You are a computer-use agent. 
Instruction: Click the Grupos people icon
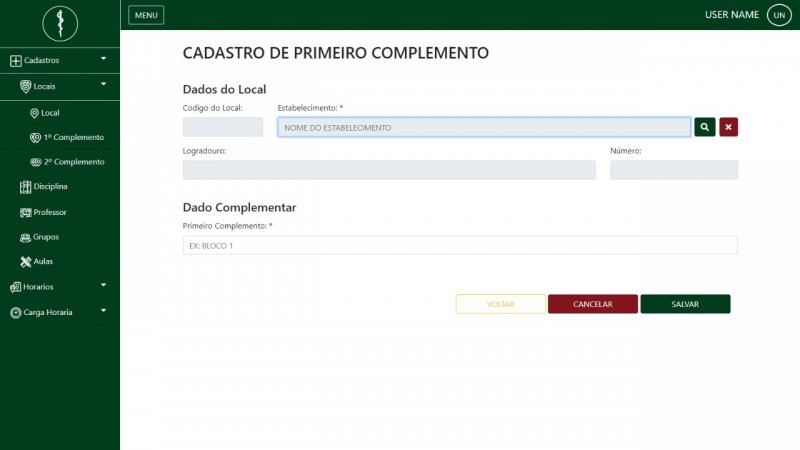(x=25, y=237)
